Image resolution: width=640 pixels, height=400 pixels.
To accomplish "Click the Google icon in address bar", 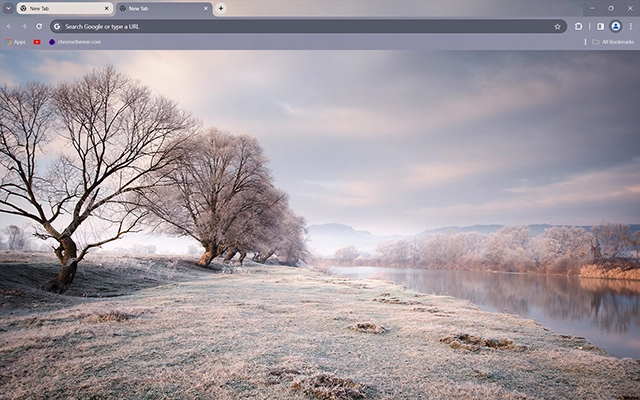I will [x=57, y=27].
